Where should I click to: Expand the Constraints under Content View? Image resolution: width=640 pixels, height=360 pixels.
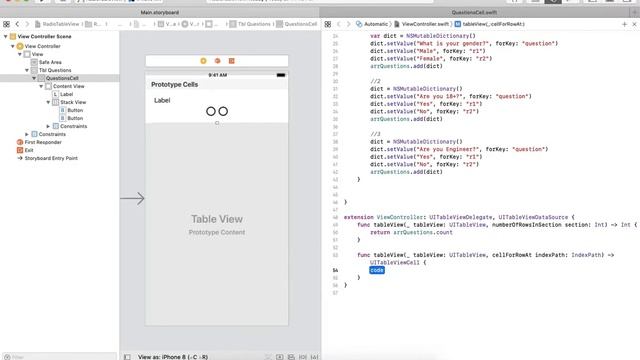[48, 126]
